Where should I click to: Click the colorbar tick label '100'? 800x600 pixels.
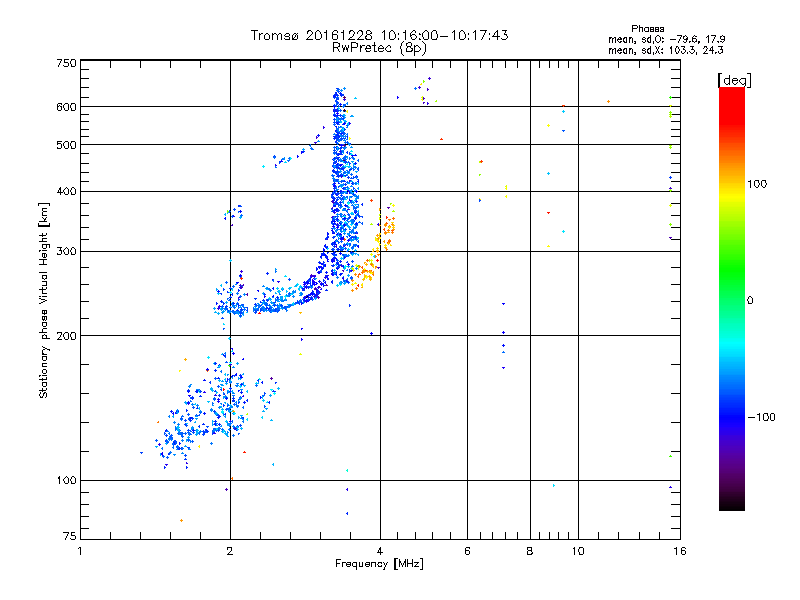click(757, 184)
